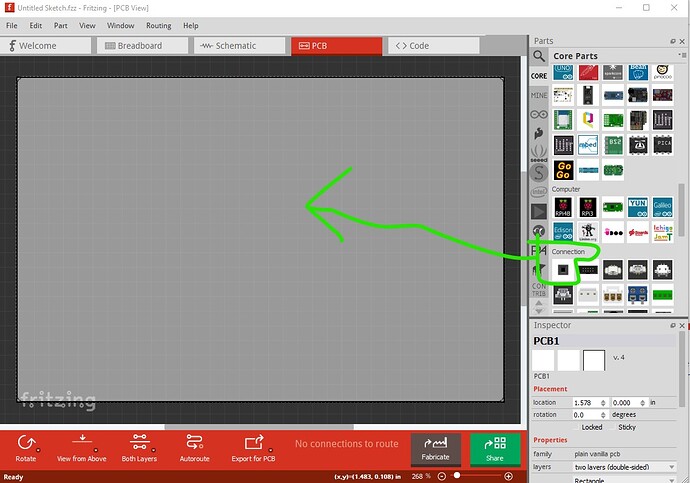
Task: Select the black square connection pad part
Action: pos(563,270)
